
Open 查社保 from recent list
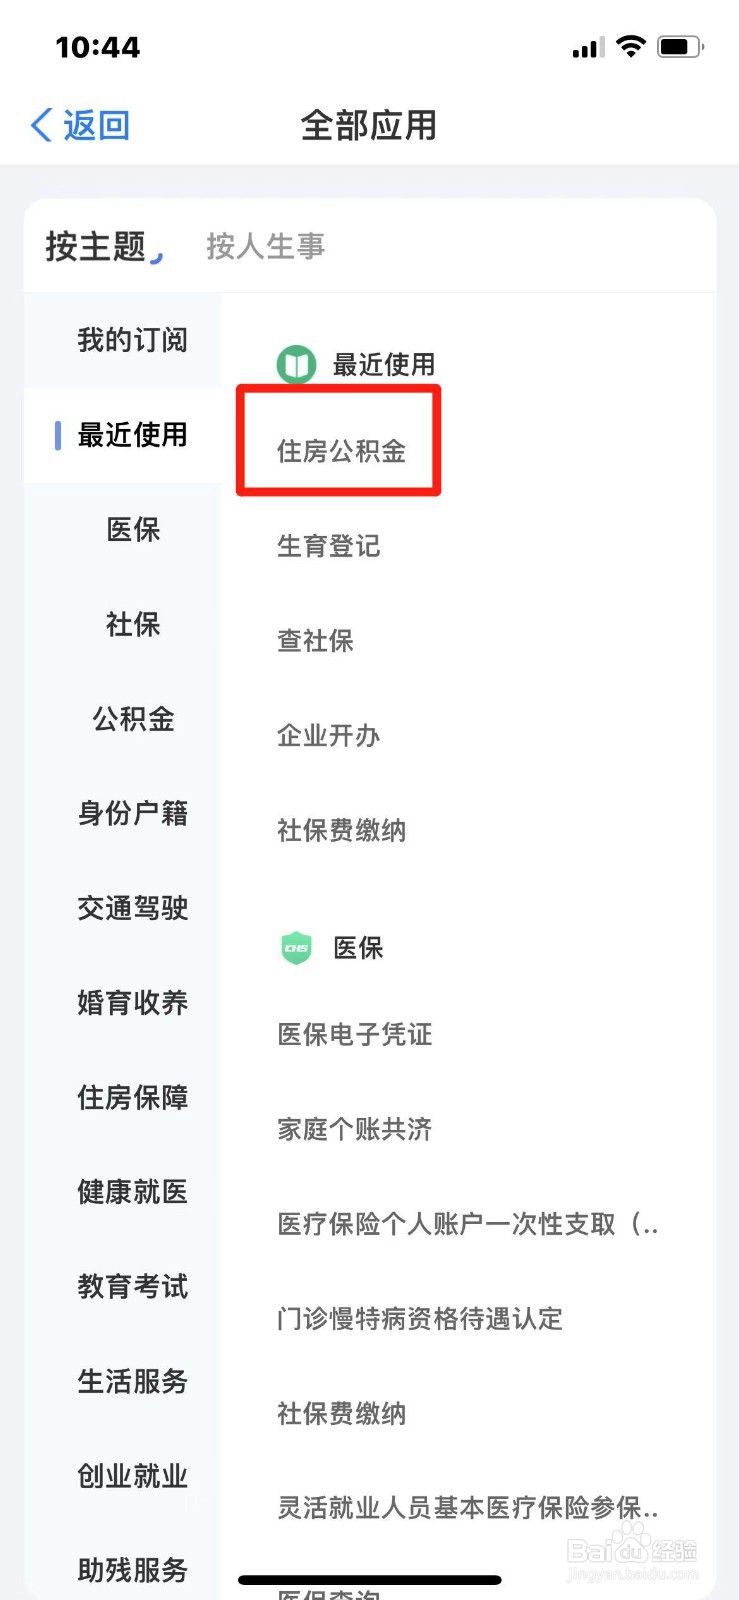(316, 641)
